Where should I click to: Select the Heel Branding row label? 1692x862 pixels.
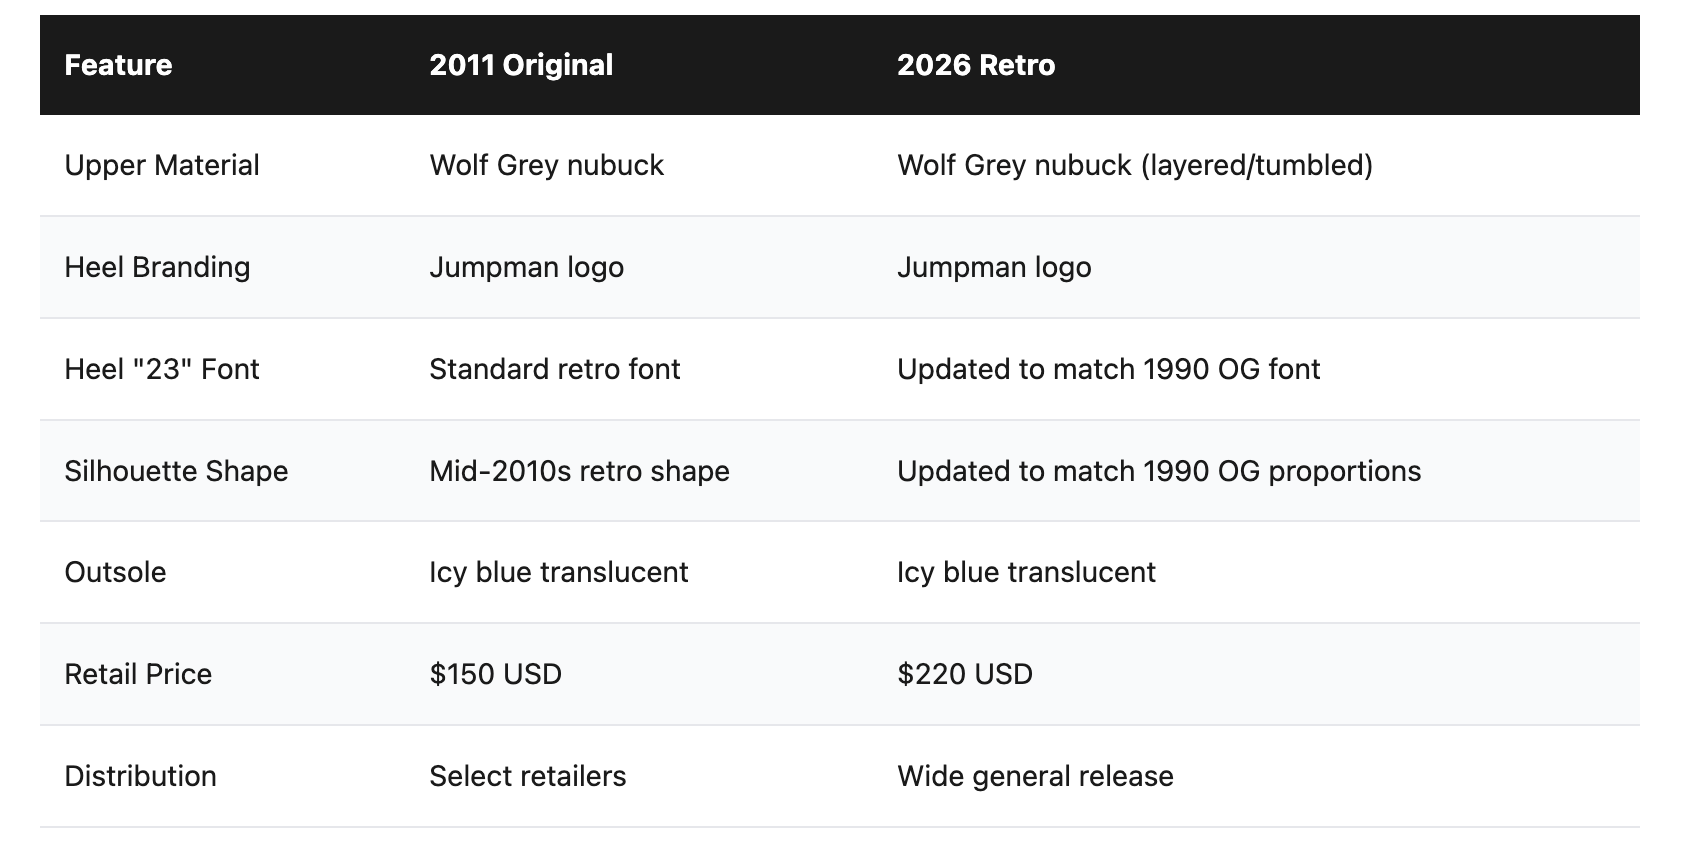[x=157, y=267]
